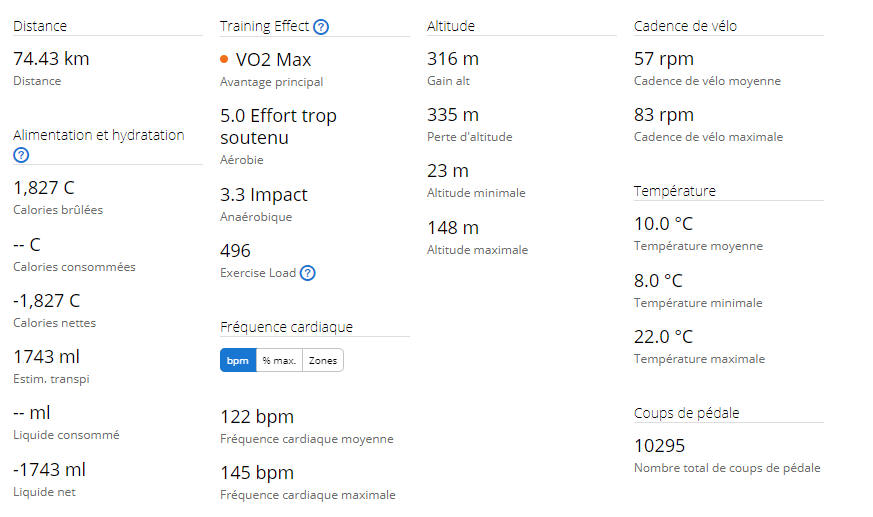Screen dimensions: 873x517
Task: Click the 74.43 km distance value
Action: (x=51, y=58)
